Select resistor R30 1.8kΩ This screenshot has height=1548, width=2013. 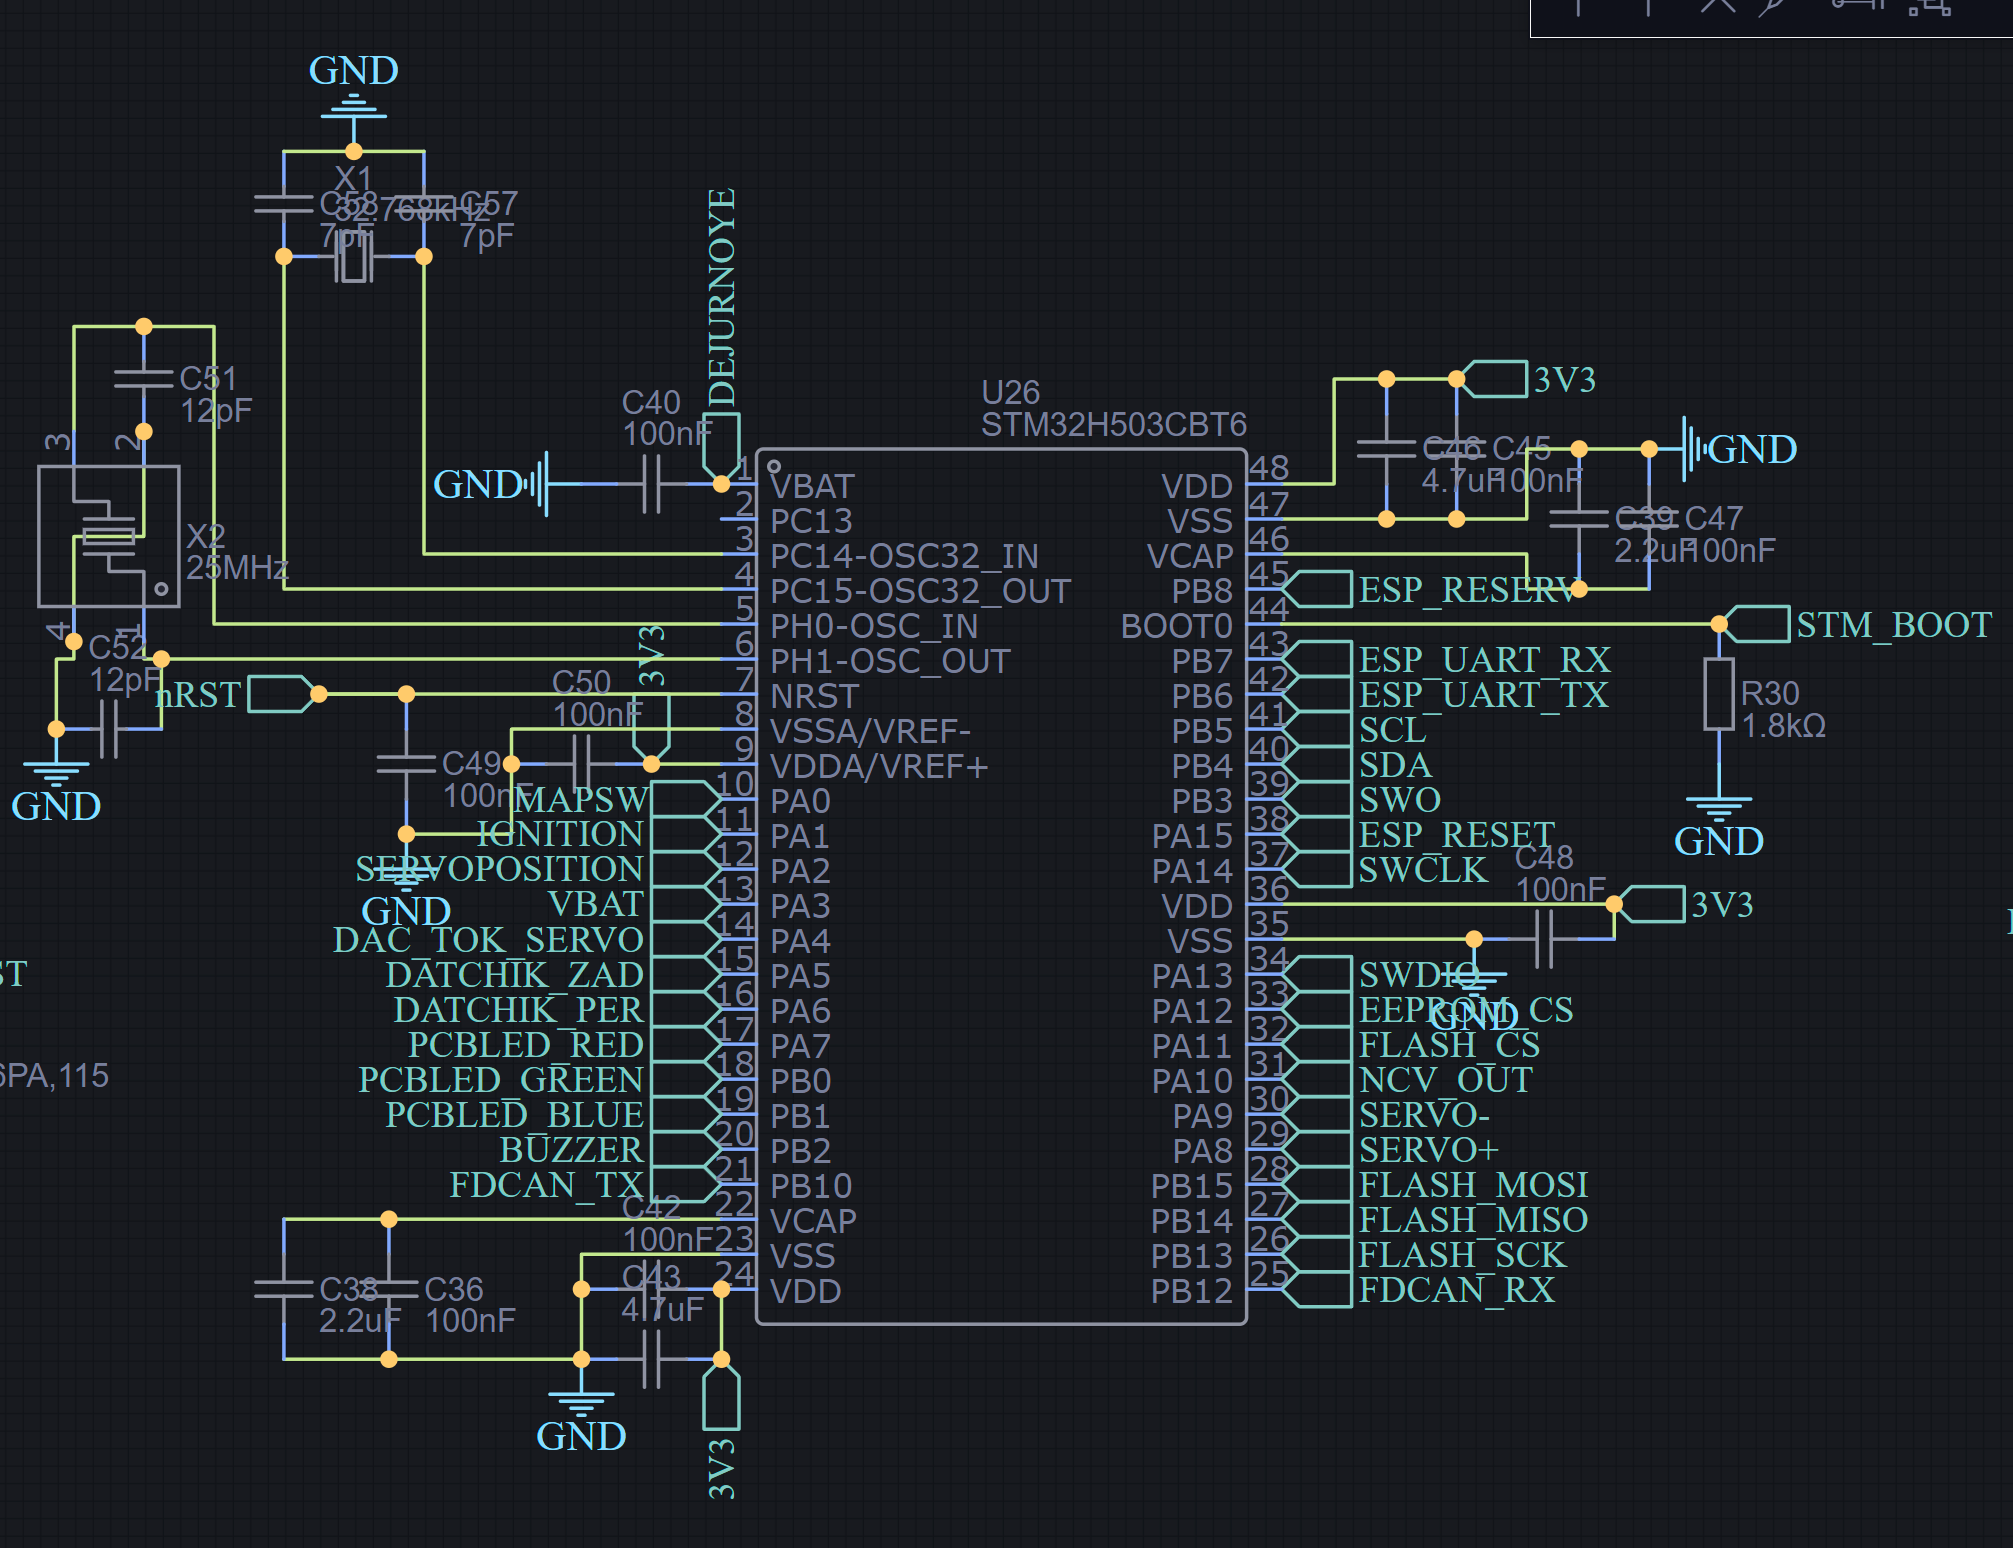[x=1719, y=694]
